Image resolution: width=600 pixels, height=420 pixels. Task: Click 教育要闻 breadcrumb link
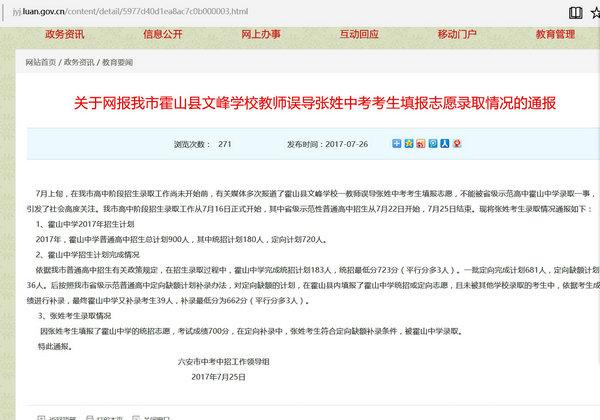125,62
